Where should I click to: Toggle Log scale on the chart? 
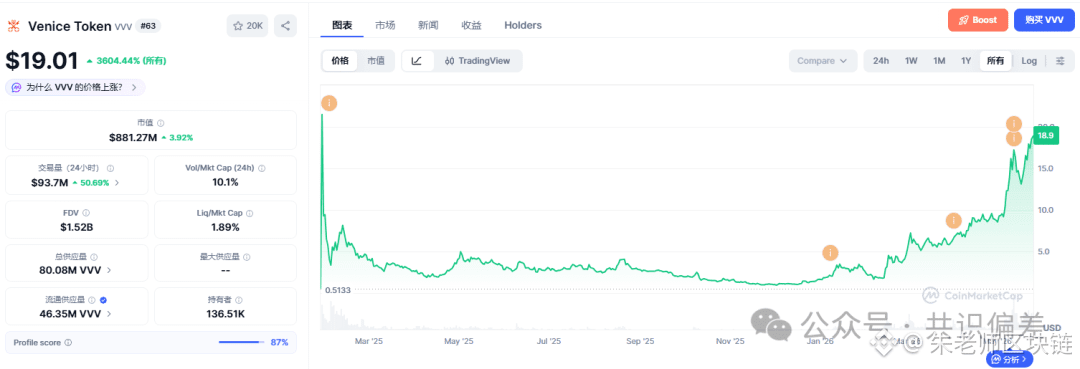pos(1029,61)
